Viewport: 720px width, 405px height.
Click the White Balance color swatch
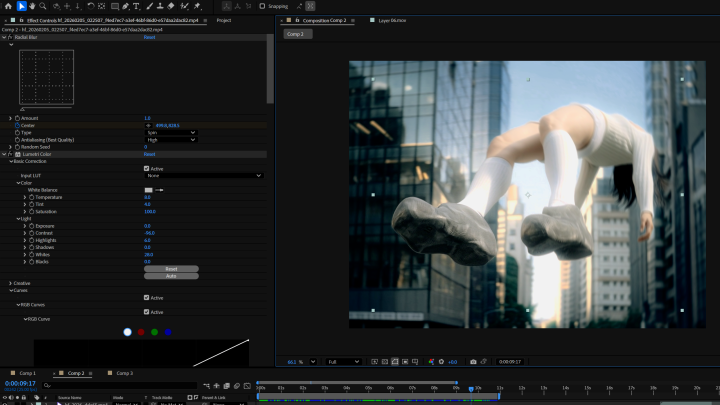coord(148,190)
